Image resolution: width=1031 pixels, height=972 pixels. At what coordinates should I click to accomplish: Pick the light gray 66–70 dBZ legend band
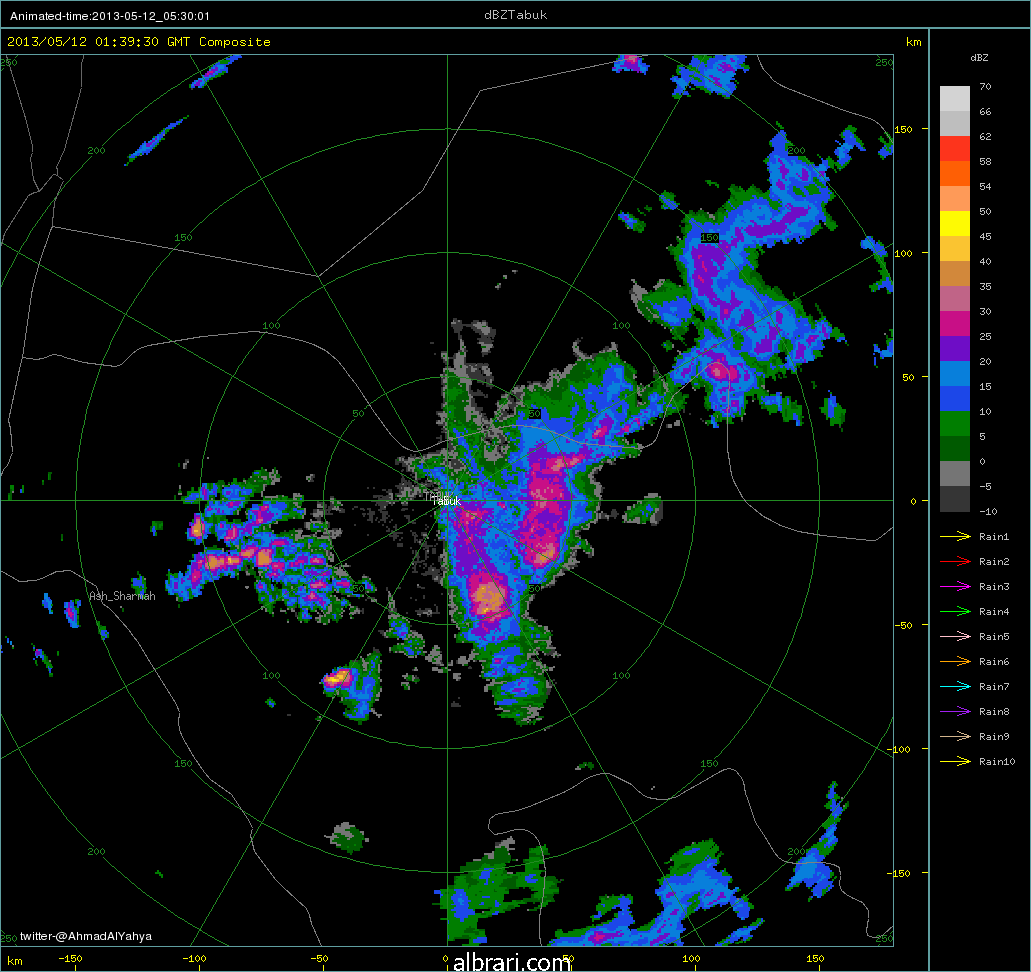(955, 99)
